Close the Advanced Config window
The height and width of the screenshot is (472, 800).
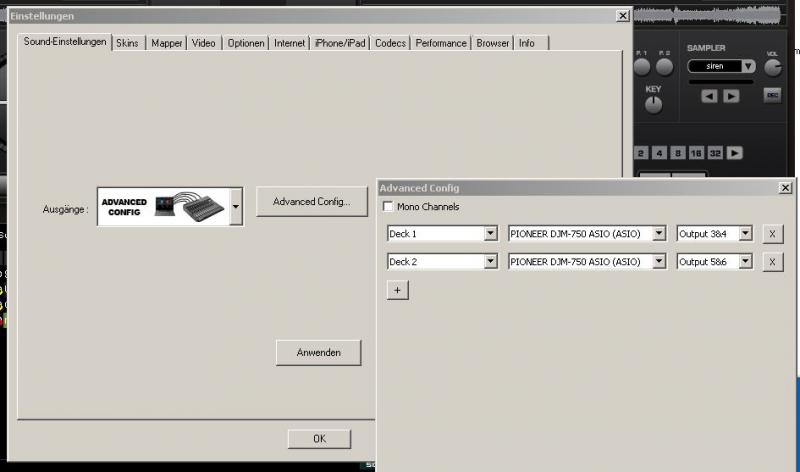point(785,188)
